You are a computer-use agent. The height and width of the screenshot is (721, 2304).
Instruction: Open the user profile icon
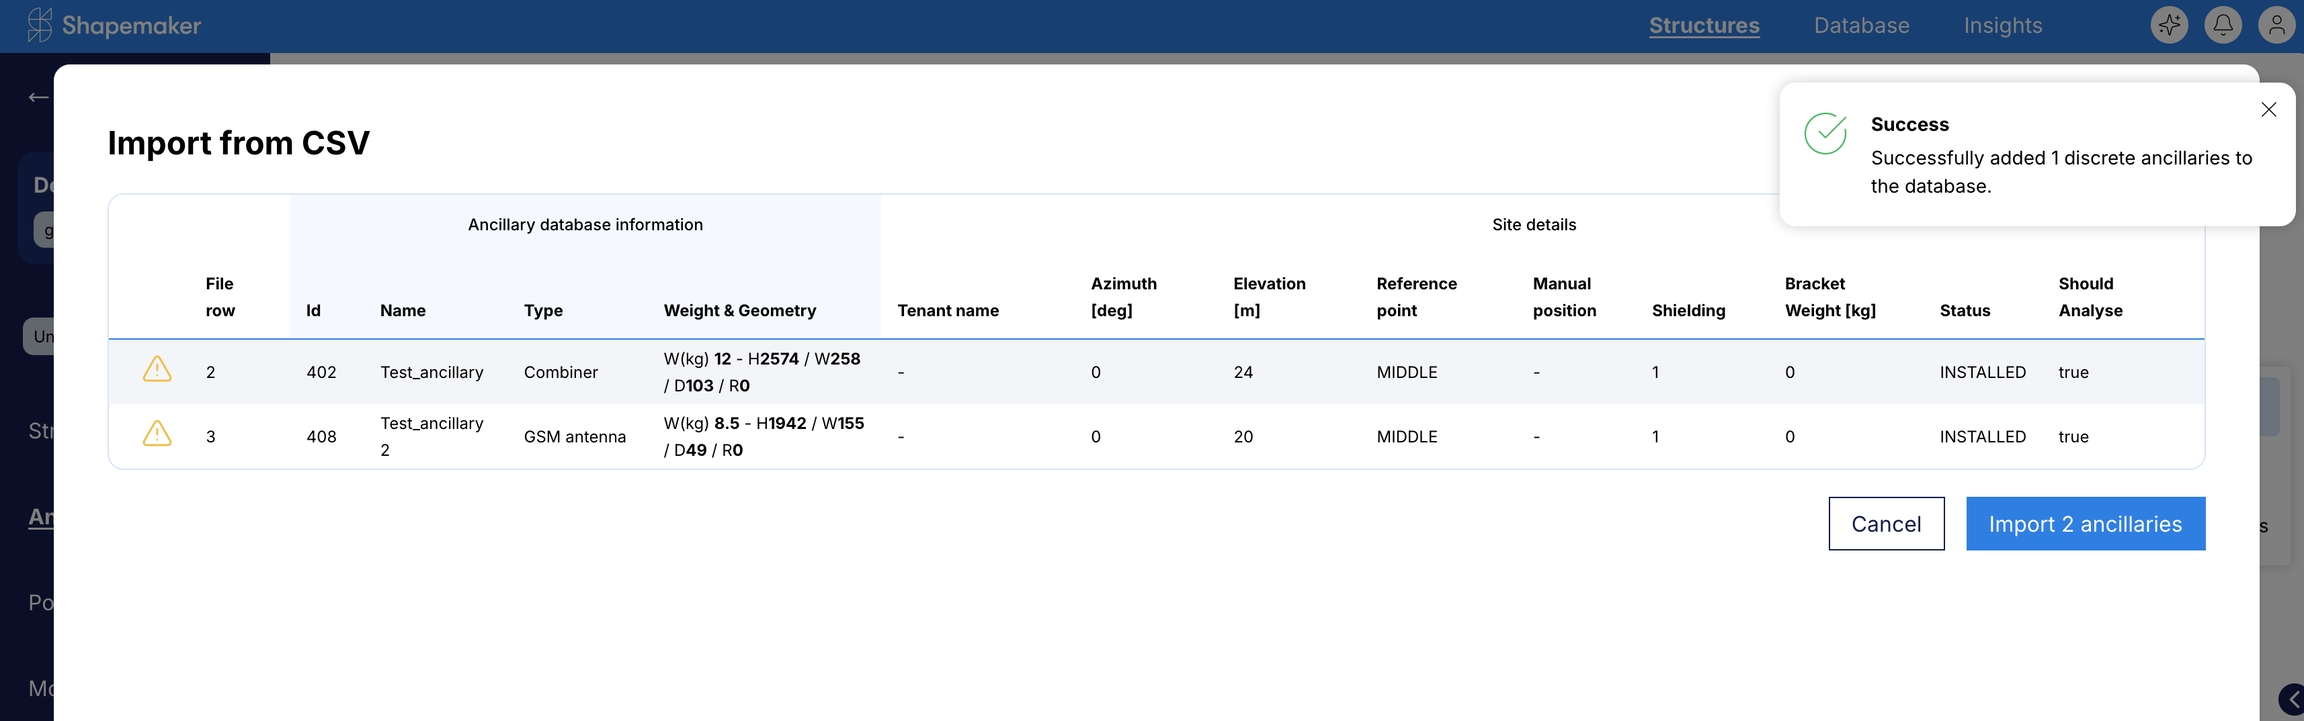point(2276,25)
